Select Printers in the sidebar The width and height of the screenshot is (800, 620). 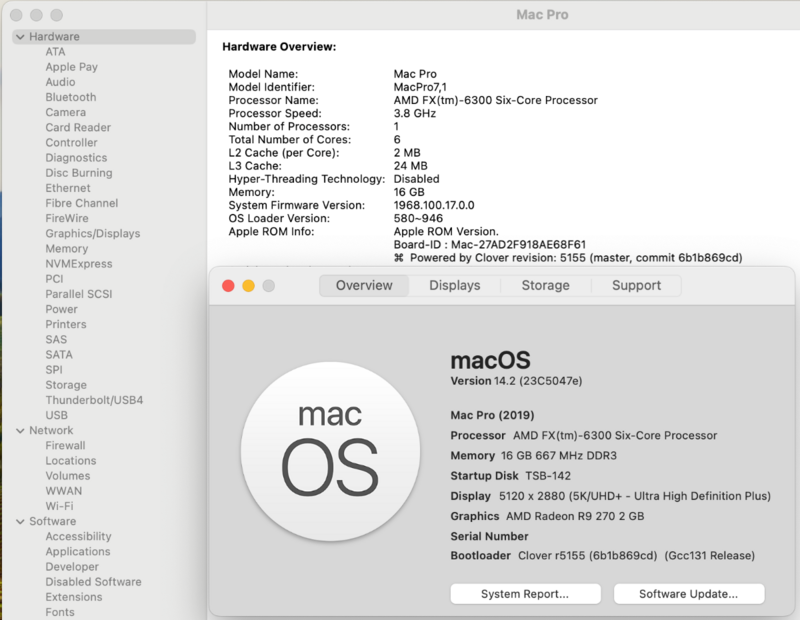point(65,325)
